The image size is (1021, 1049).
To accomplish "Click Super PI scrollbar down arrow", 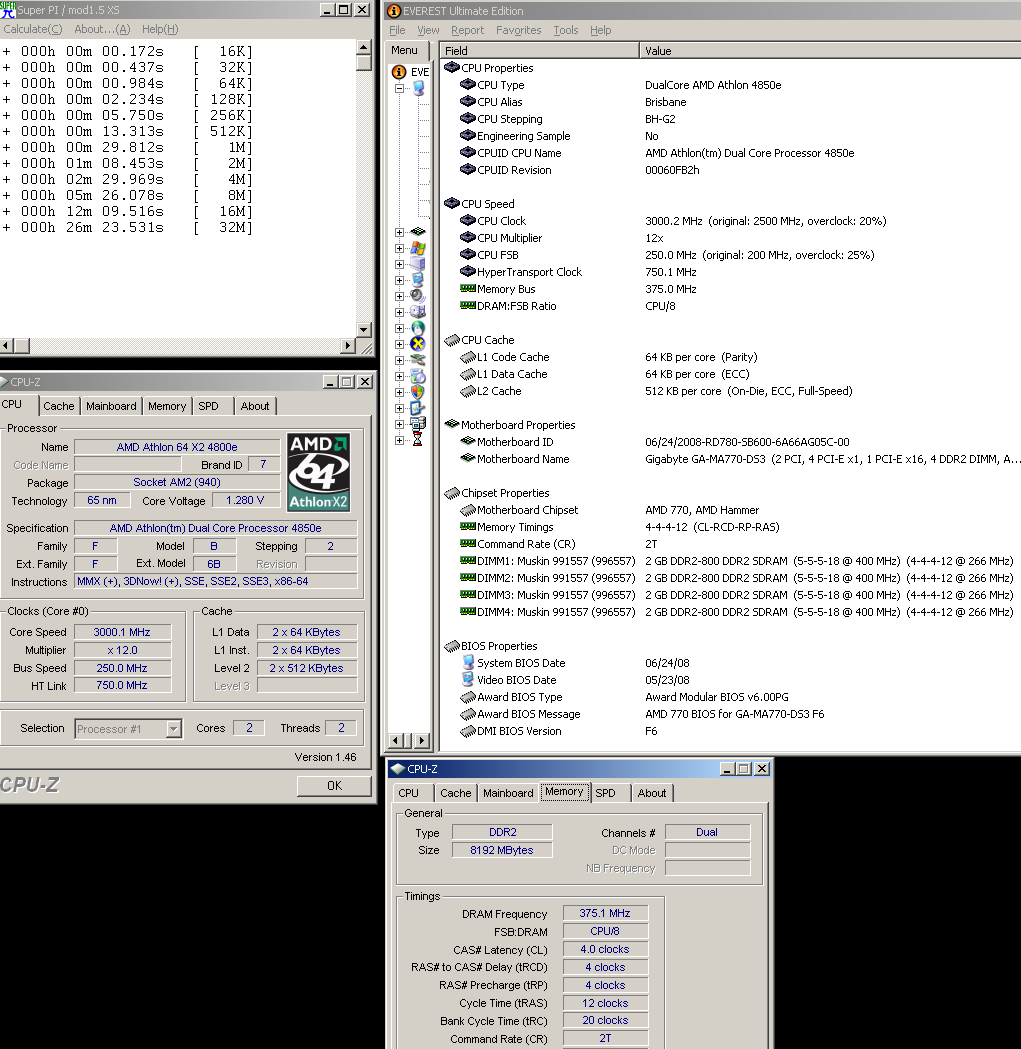I will [364, 329].
